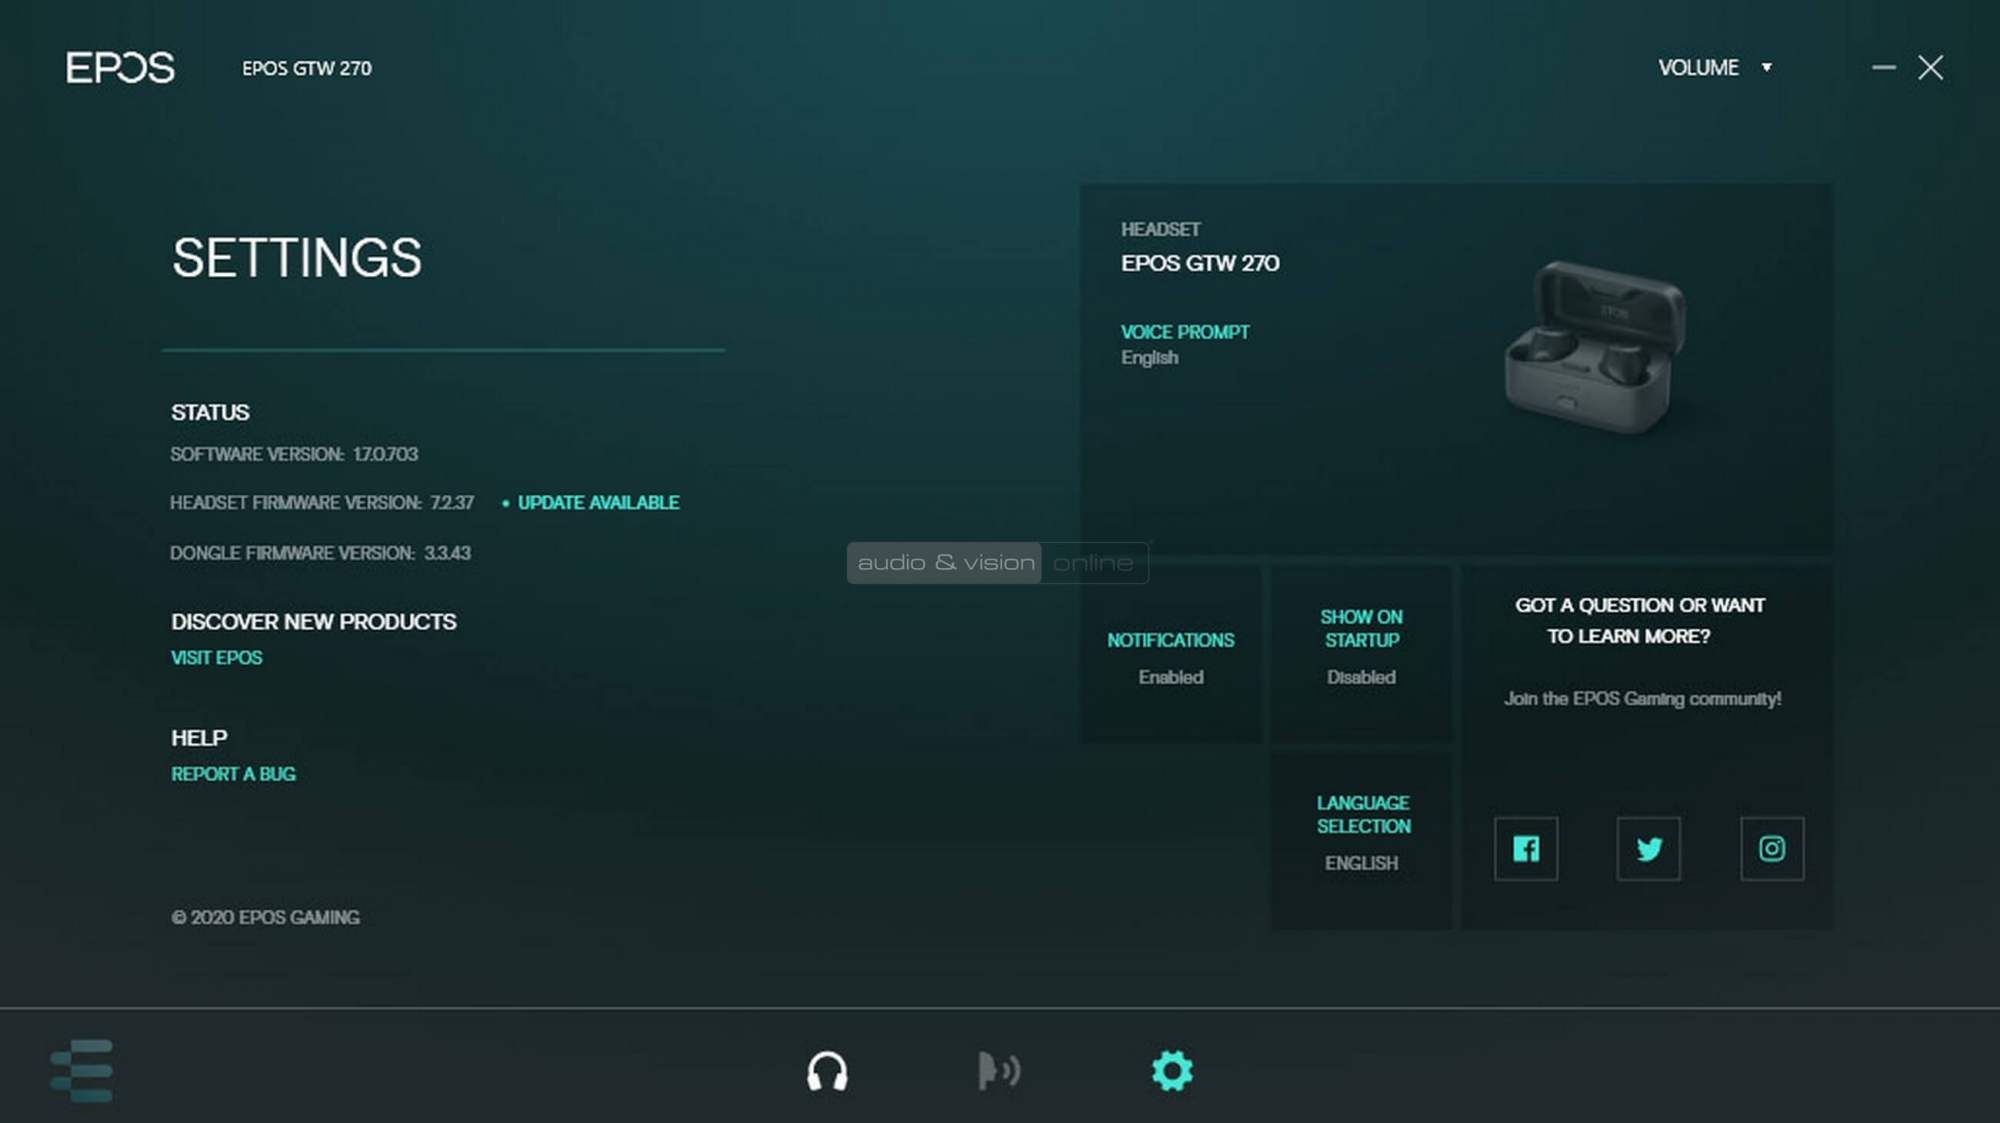
Task: Open the VOLUME menu label
Action: 1698,67
